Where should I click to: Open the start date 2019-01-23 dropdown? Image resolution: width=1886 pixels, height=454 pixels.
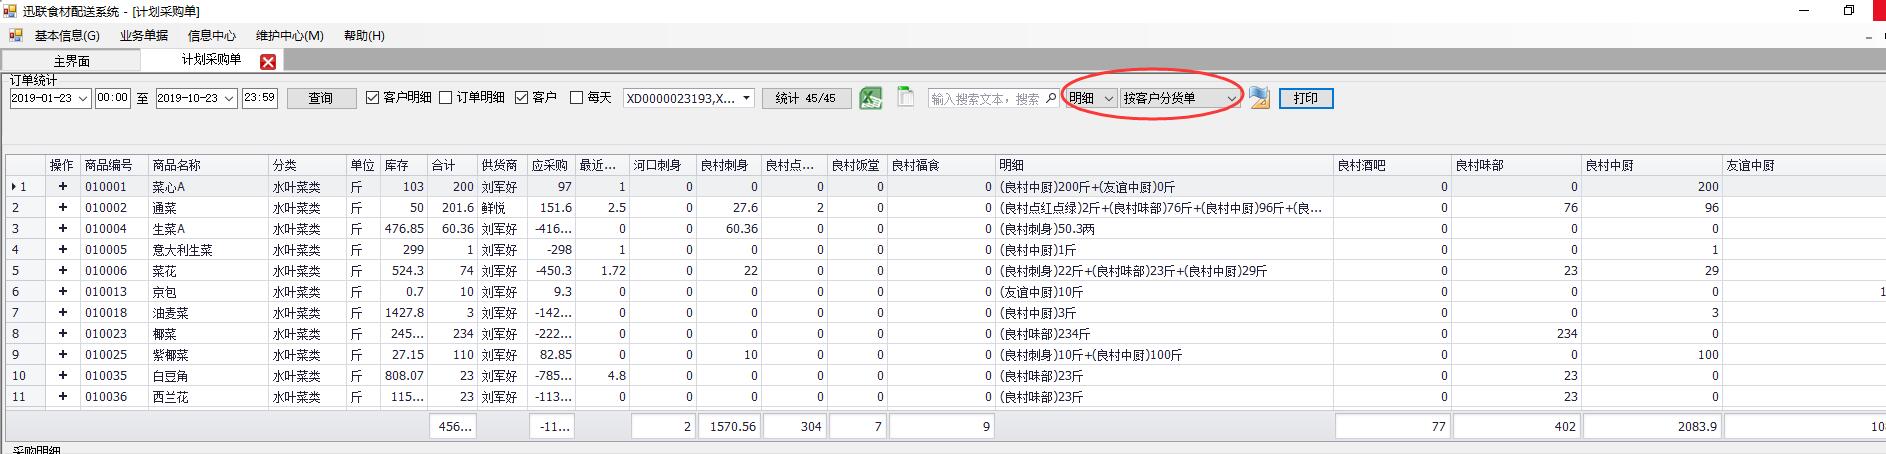click(82, 98)
